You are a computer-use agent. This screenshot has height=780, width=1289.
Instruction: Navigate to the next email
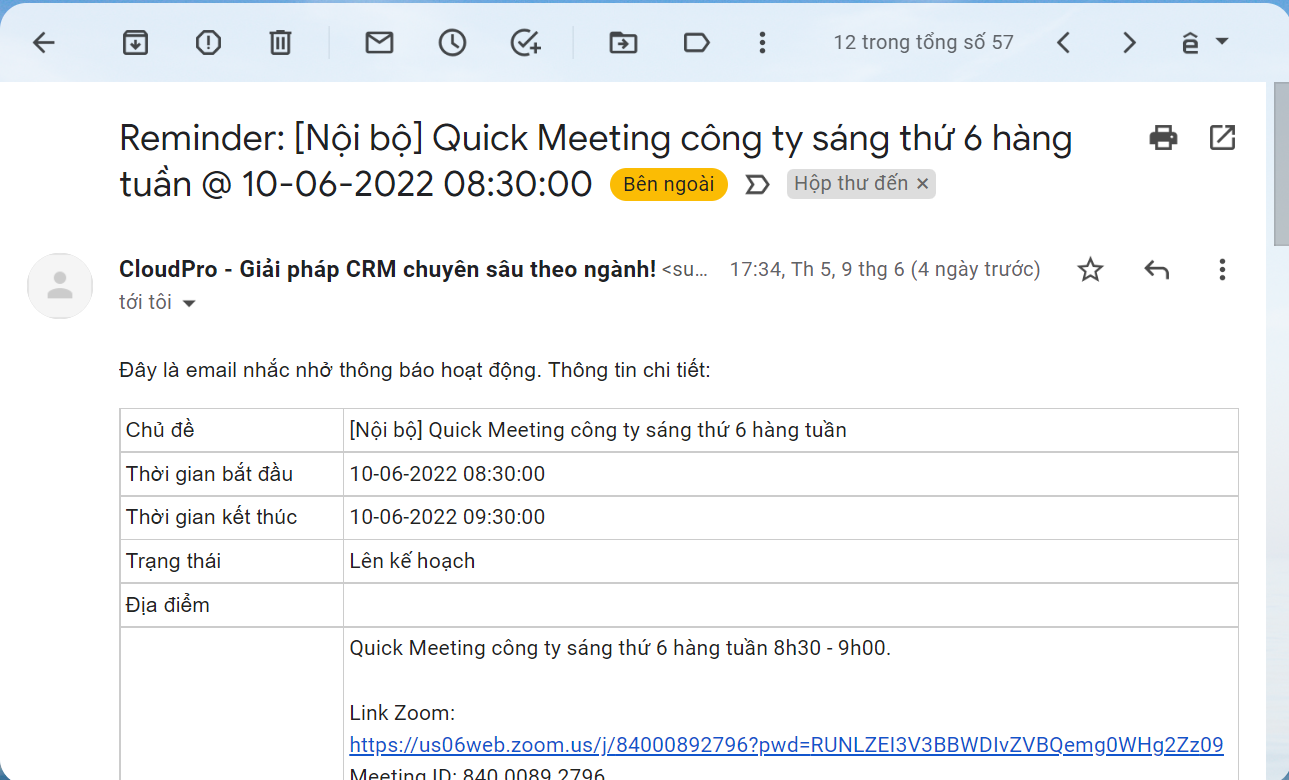point(1128,42)
